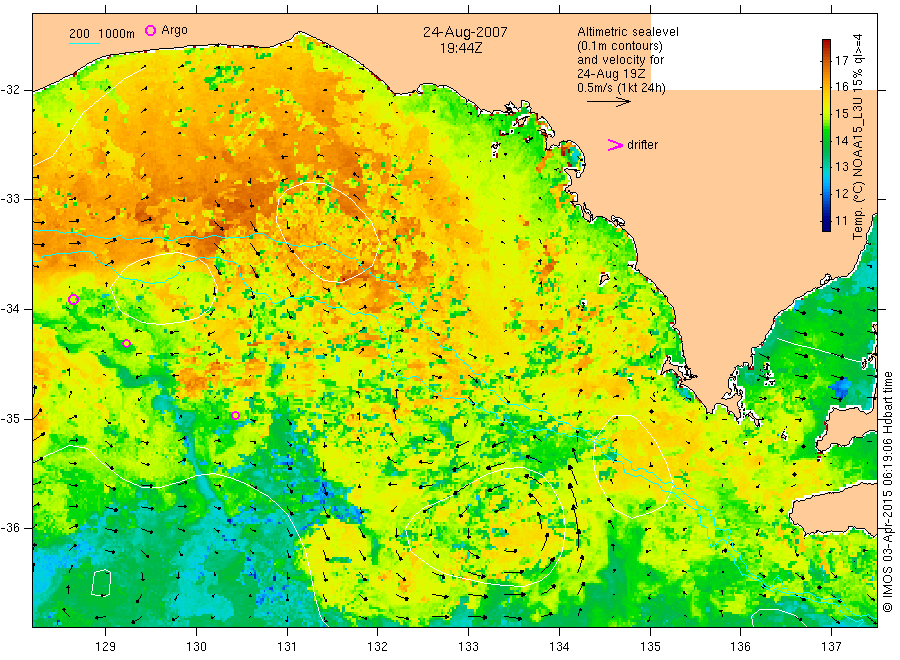The height and width of the screenshot is (660, 900).
Task: Click the small white contour box near 36.5°S 129°E
Action: (x=101, y=583)
